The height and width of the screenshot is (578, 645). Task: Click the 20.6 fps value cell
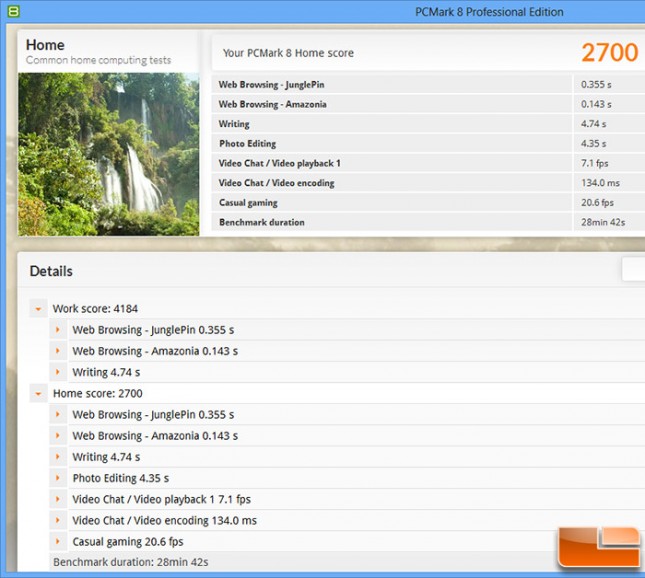point(609,202)
